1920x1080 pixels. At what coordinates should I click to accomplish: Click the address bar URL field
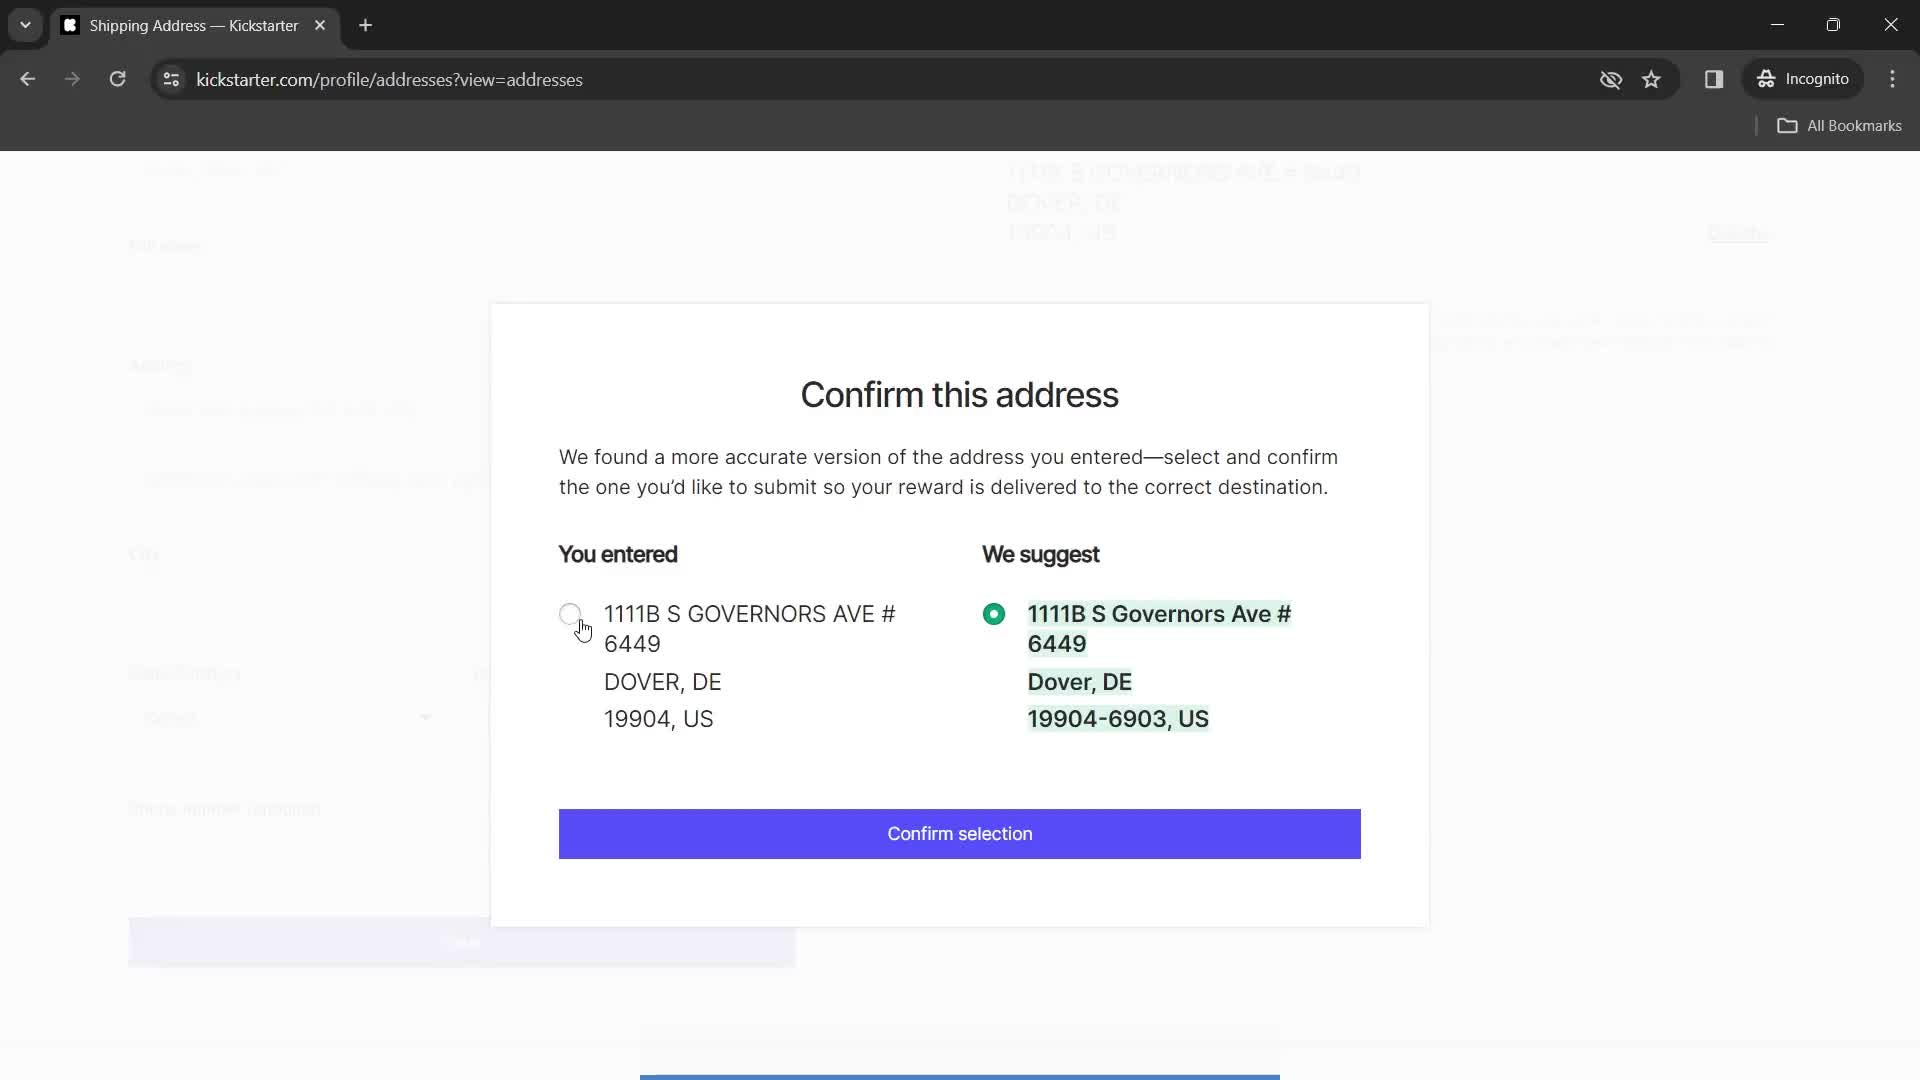point(389,79)
